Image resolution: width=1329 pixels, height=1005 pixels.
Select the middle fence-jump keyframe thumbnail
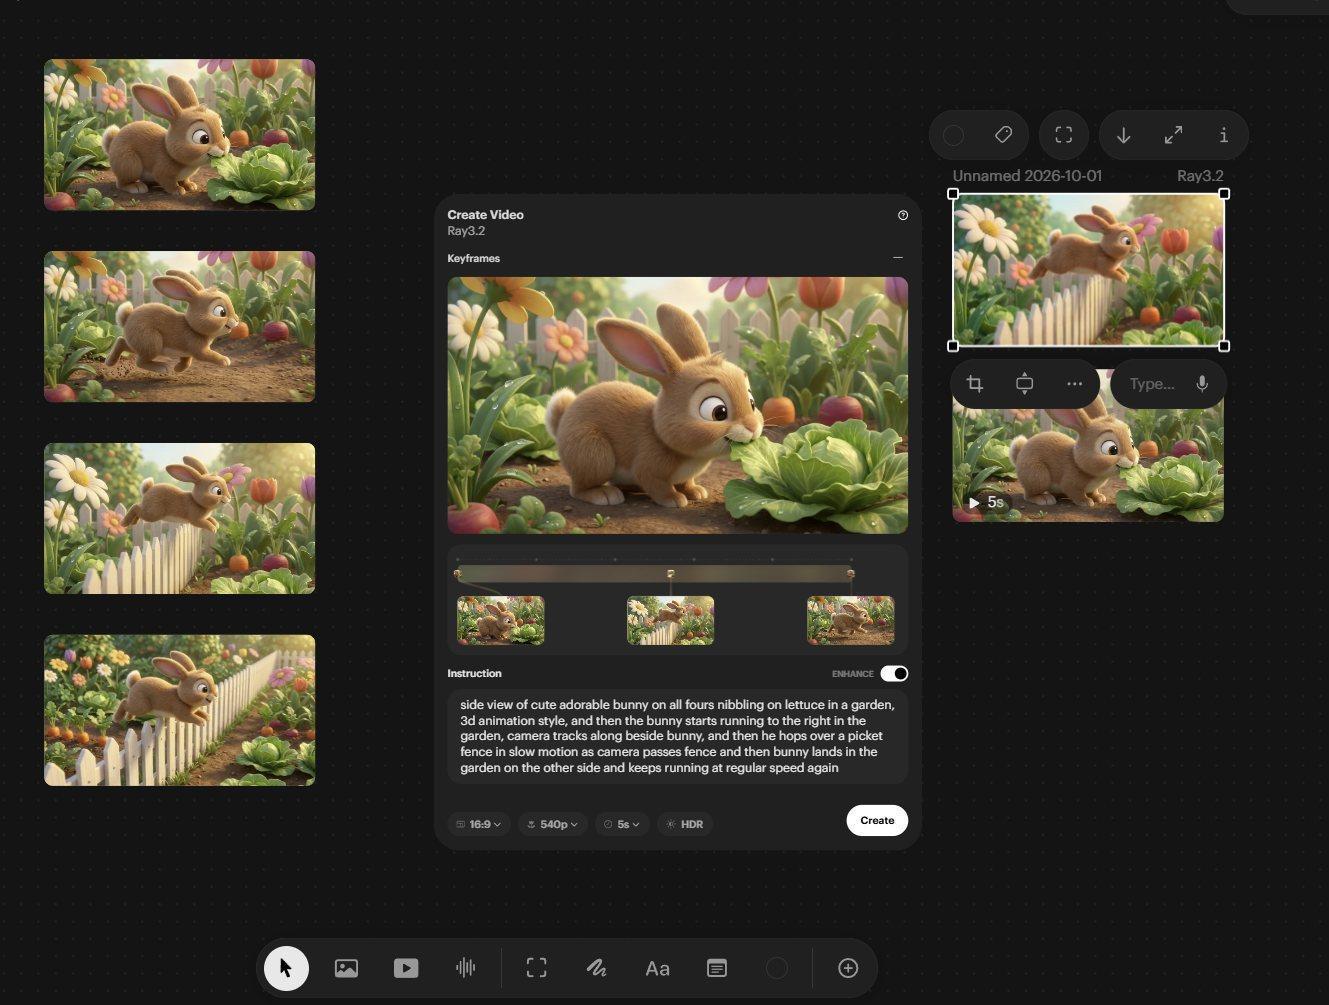tap(670, 620)
